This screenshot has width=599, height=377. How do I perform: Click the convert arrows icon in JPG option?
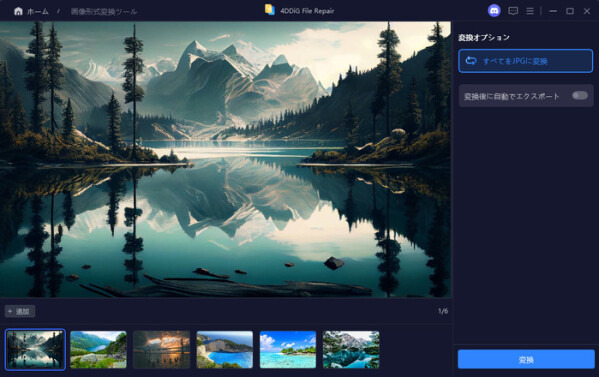tap(471, 61)
